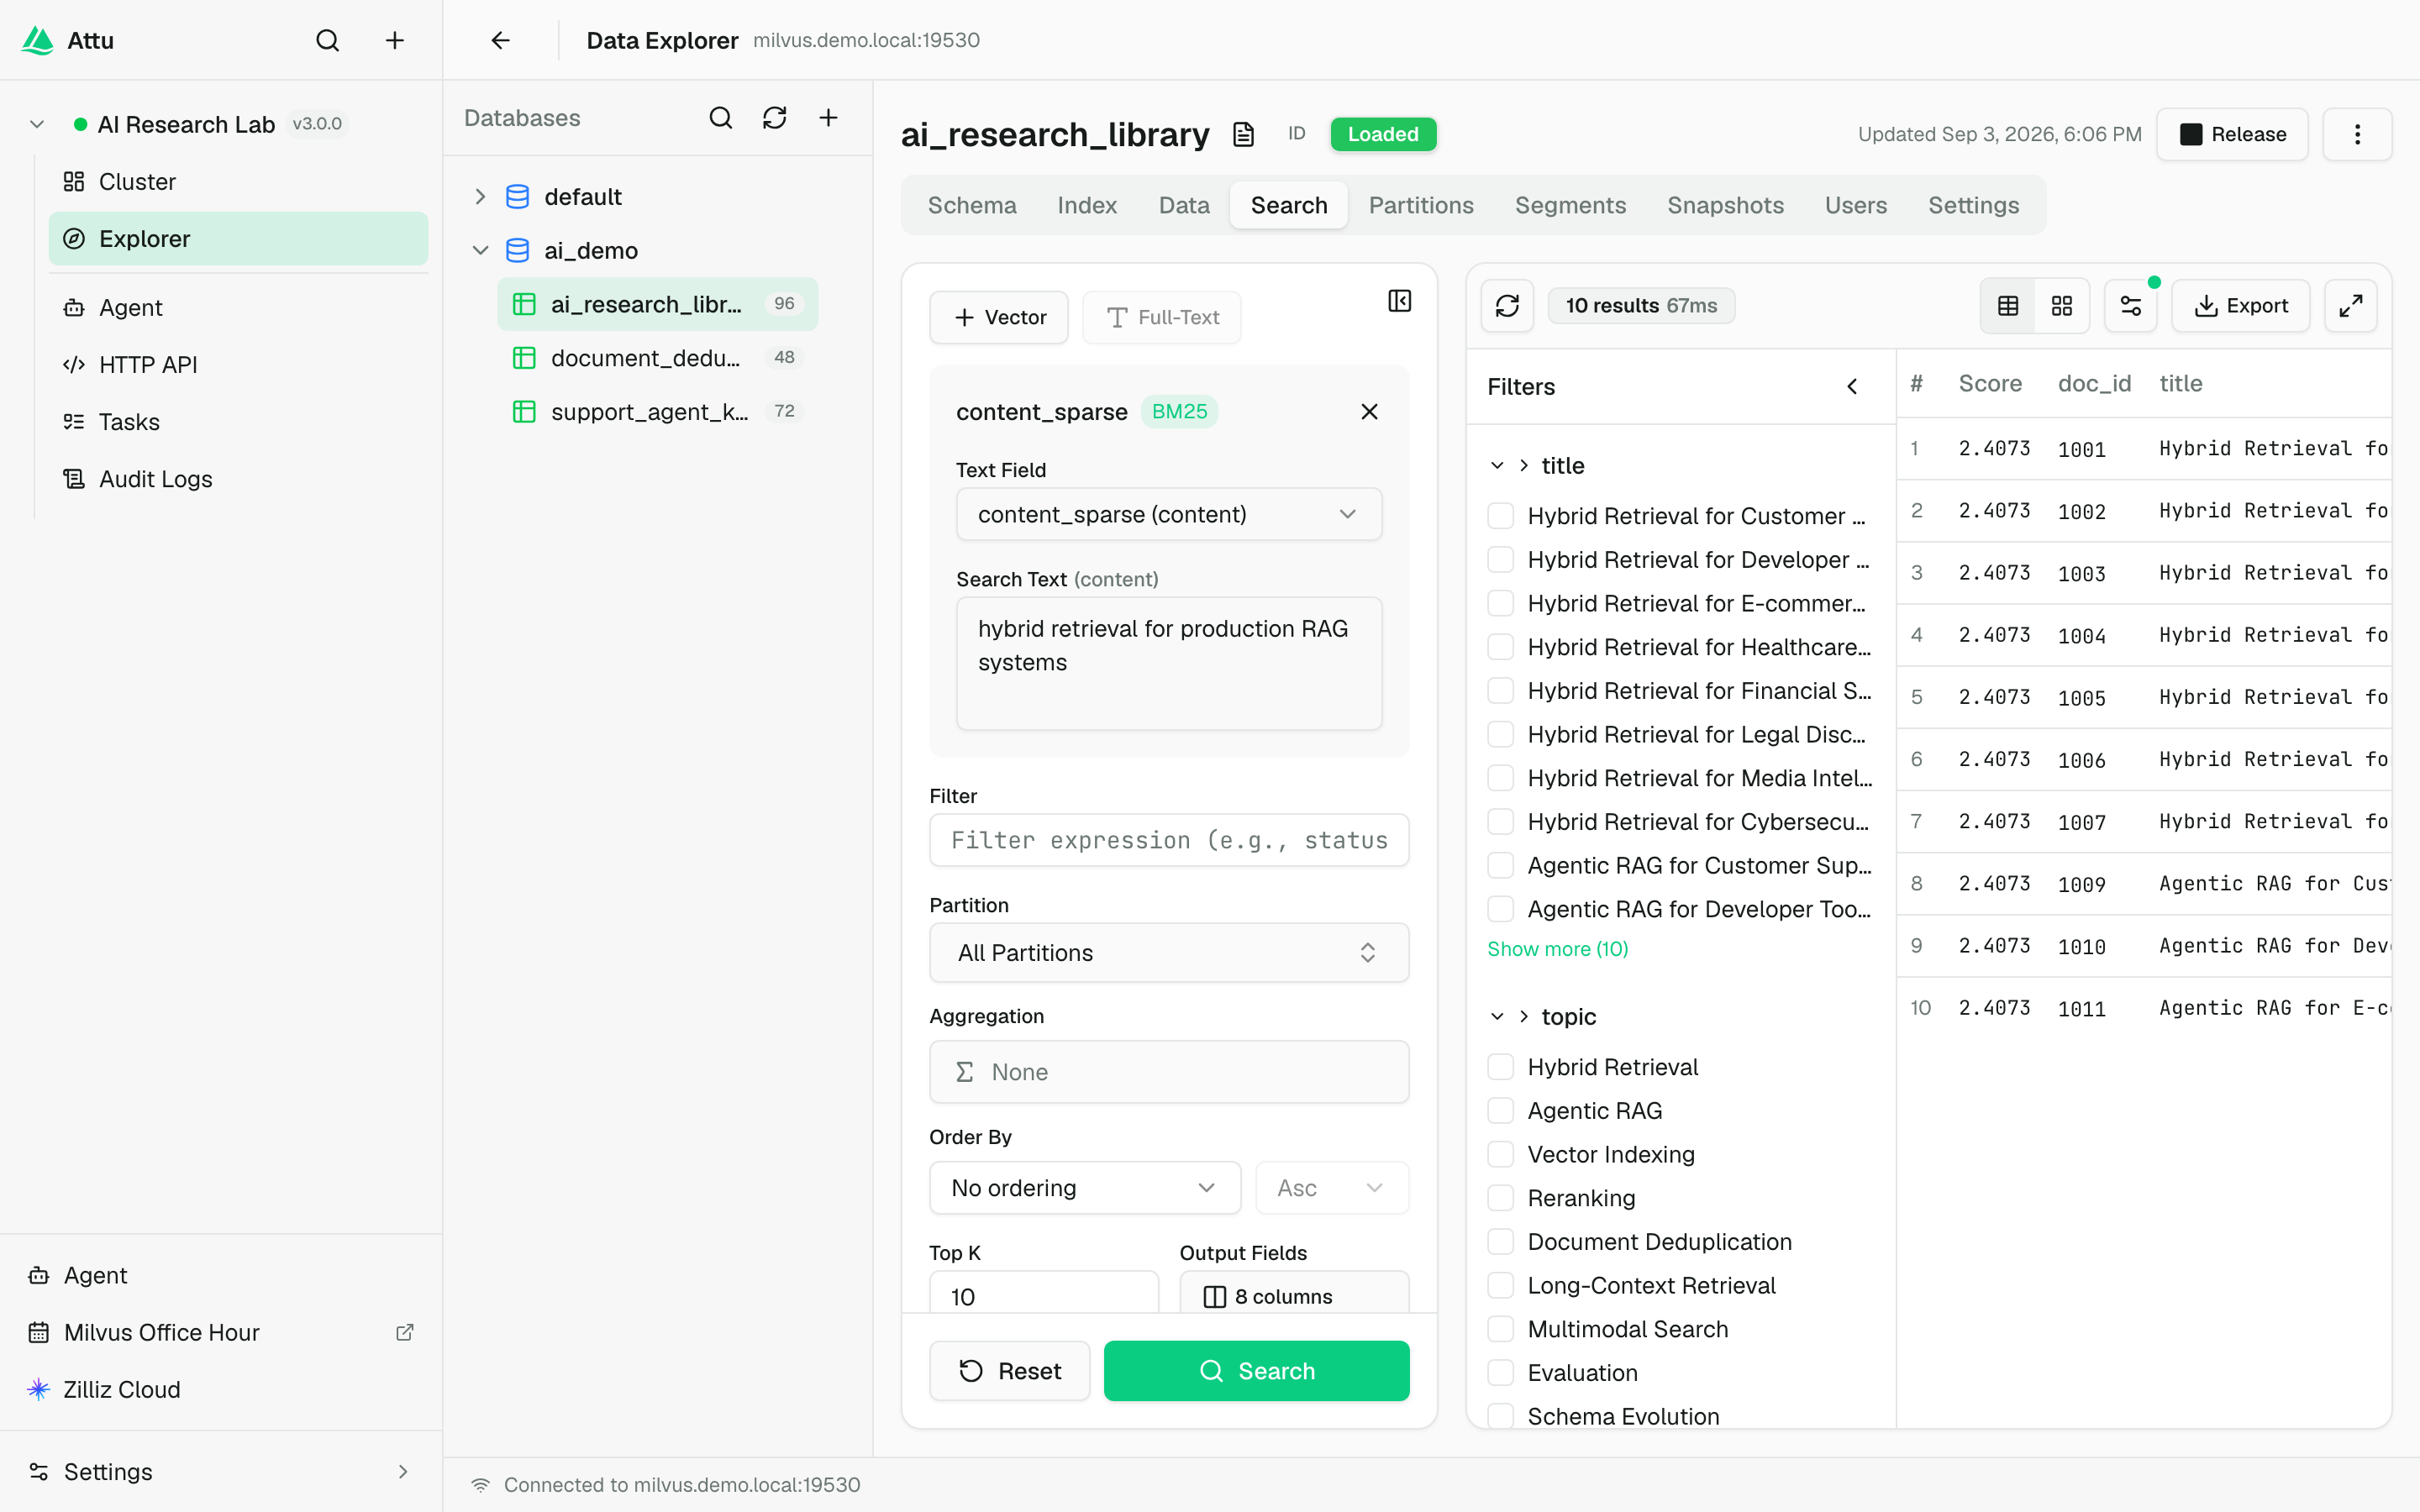Check Hybrid Retrieval for Healthcare title filter
Viewport: 2420px width, 1512px height.
coord(1500,647)
